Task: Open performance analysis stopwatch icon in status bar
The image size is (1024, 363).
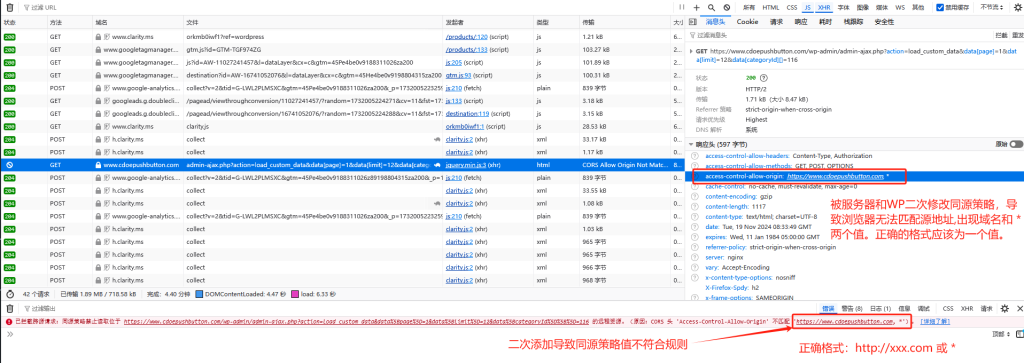Action: click(x=9, y=294)
